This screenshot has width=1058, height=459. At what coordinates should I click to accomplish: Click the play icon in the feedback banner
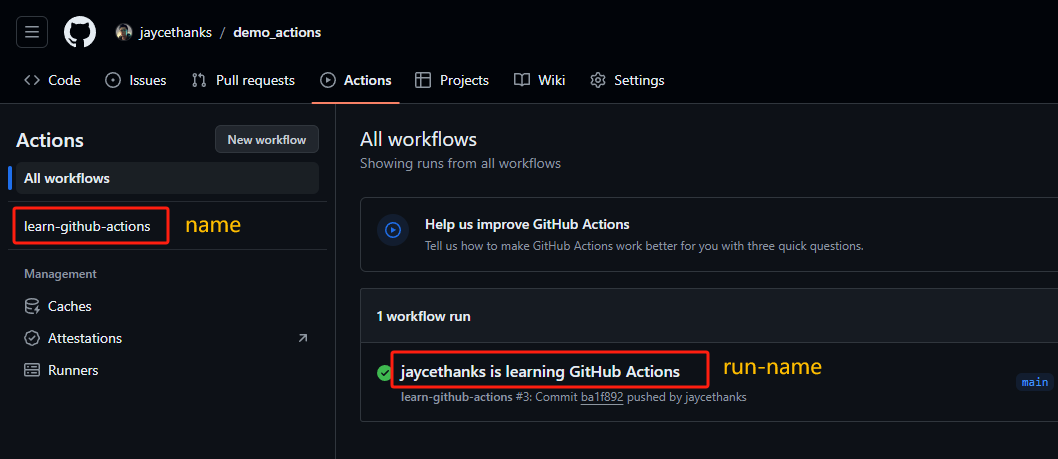(393, 230)
